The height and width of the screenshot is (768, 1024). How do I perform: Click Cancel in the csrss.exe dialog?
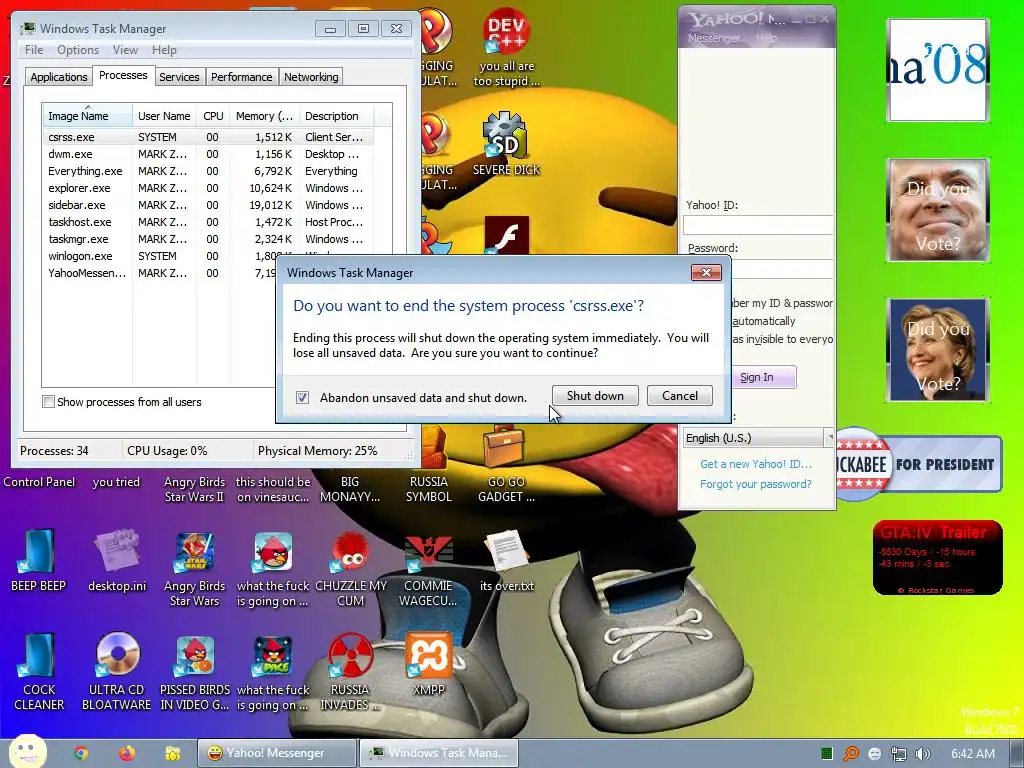coord(679,395)
